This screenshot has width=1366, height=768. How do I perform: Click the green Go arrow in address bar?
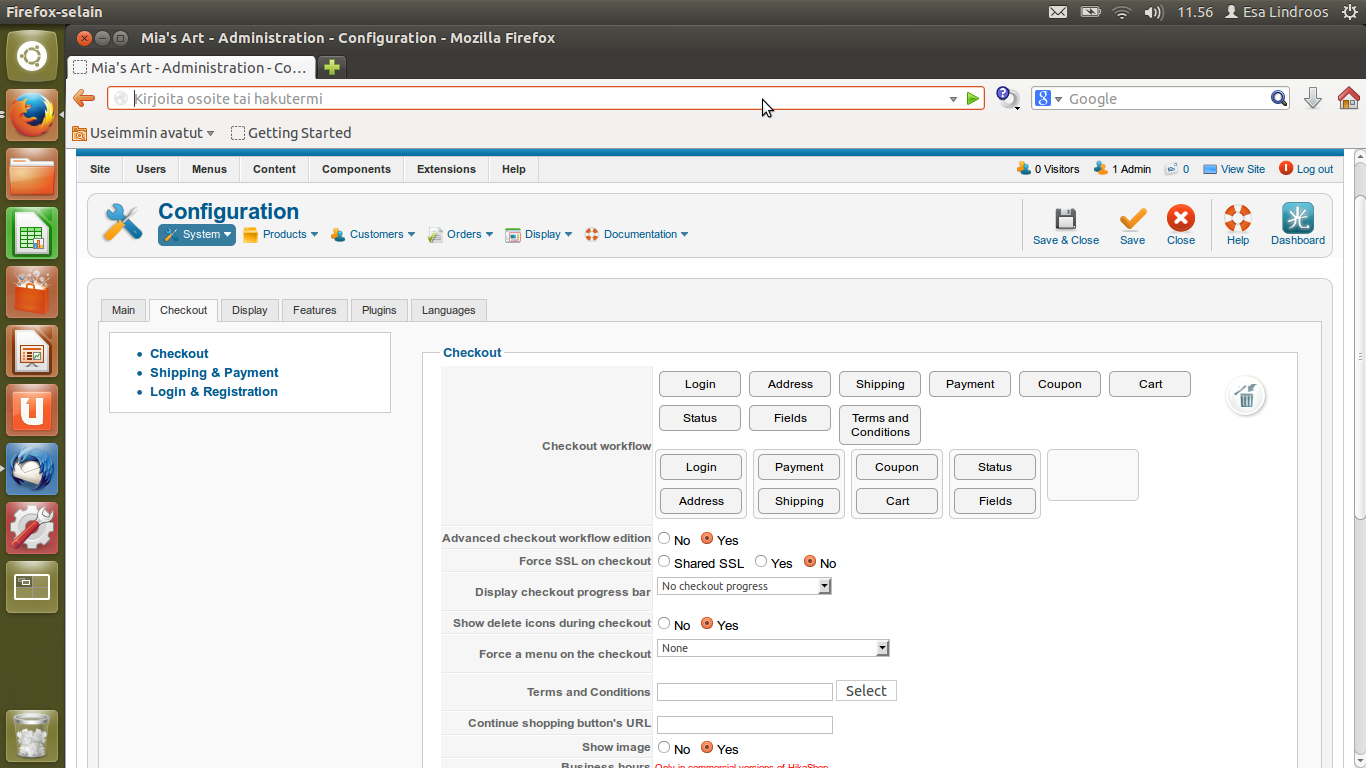coord(973,99)
